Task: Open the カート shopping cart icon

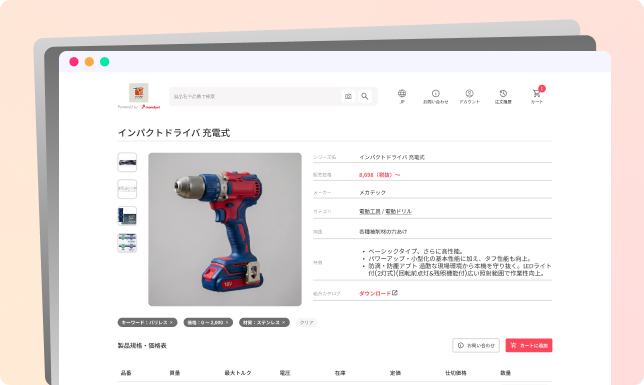Action: [537, 97]
